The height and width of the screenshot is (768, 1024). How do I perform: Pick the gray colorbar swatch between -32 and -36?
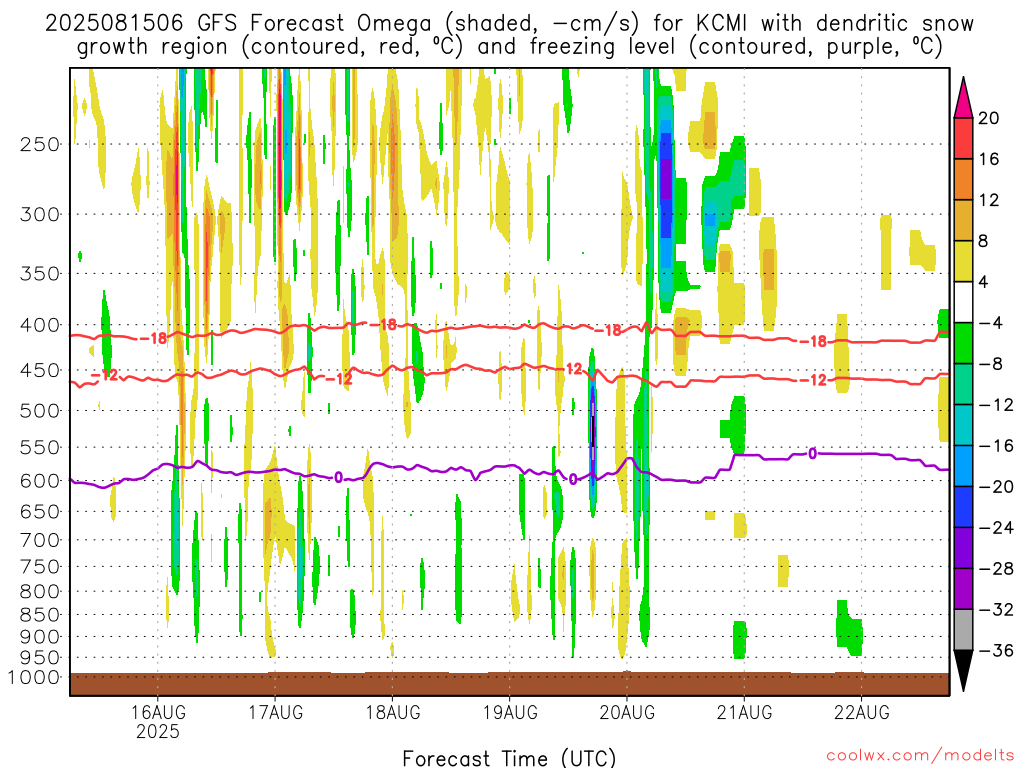point(963,630)
